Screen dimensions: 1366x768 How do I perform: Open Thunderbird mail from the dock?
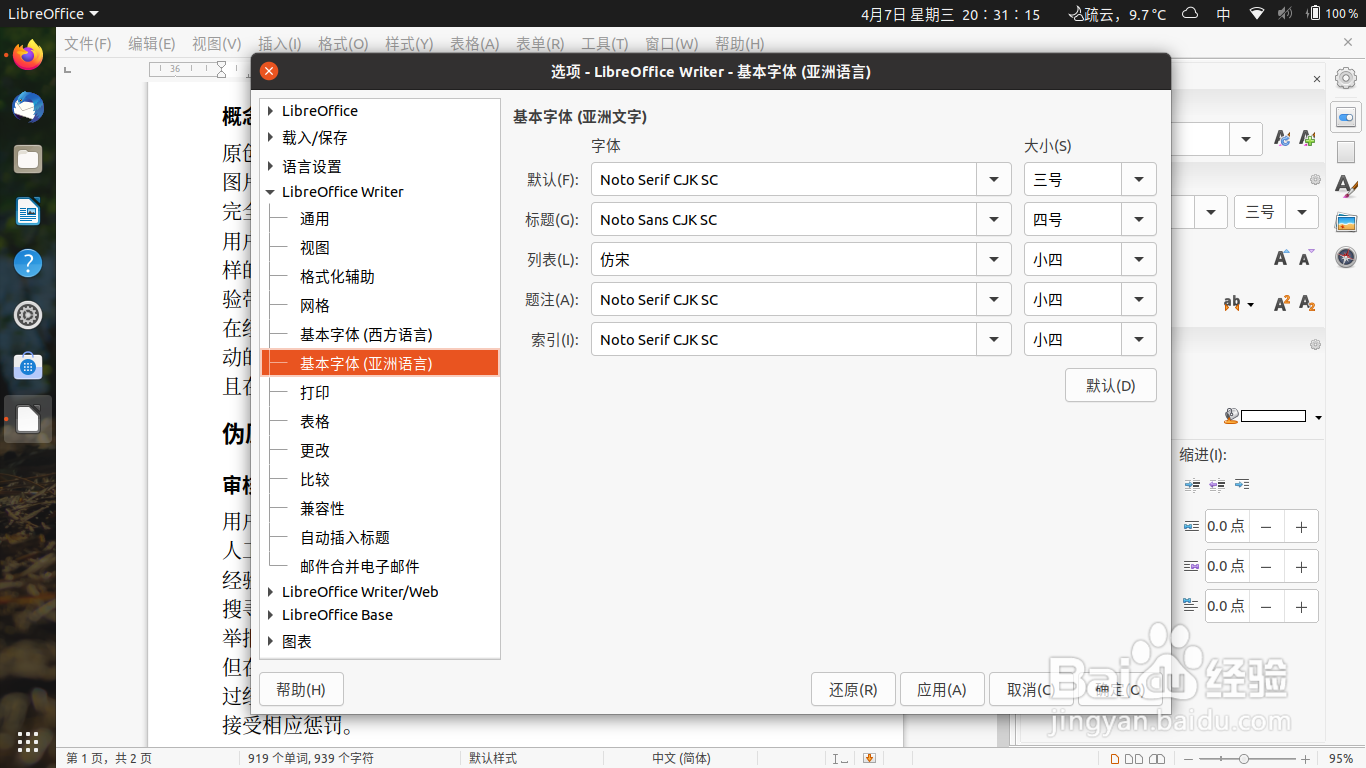[x=28, y=107]
